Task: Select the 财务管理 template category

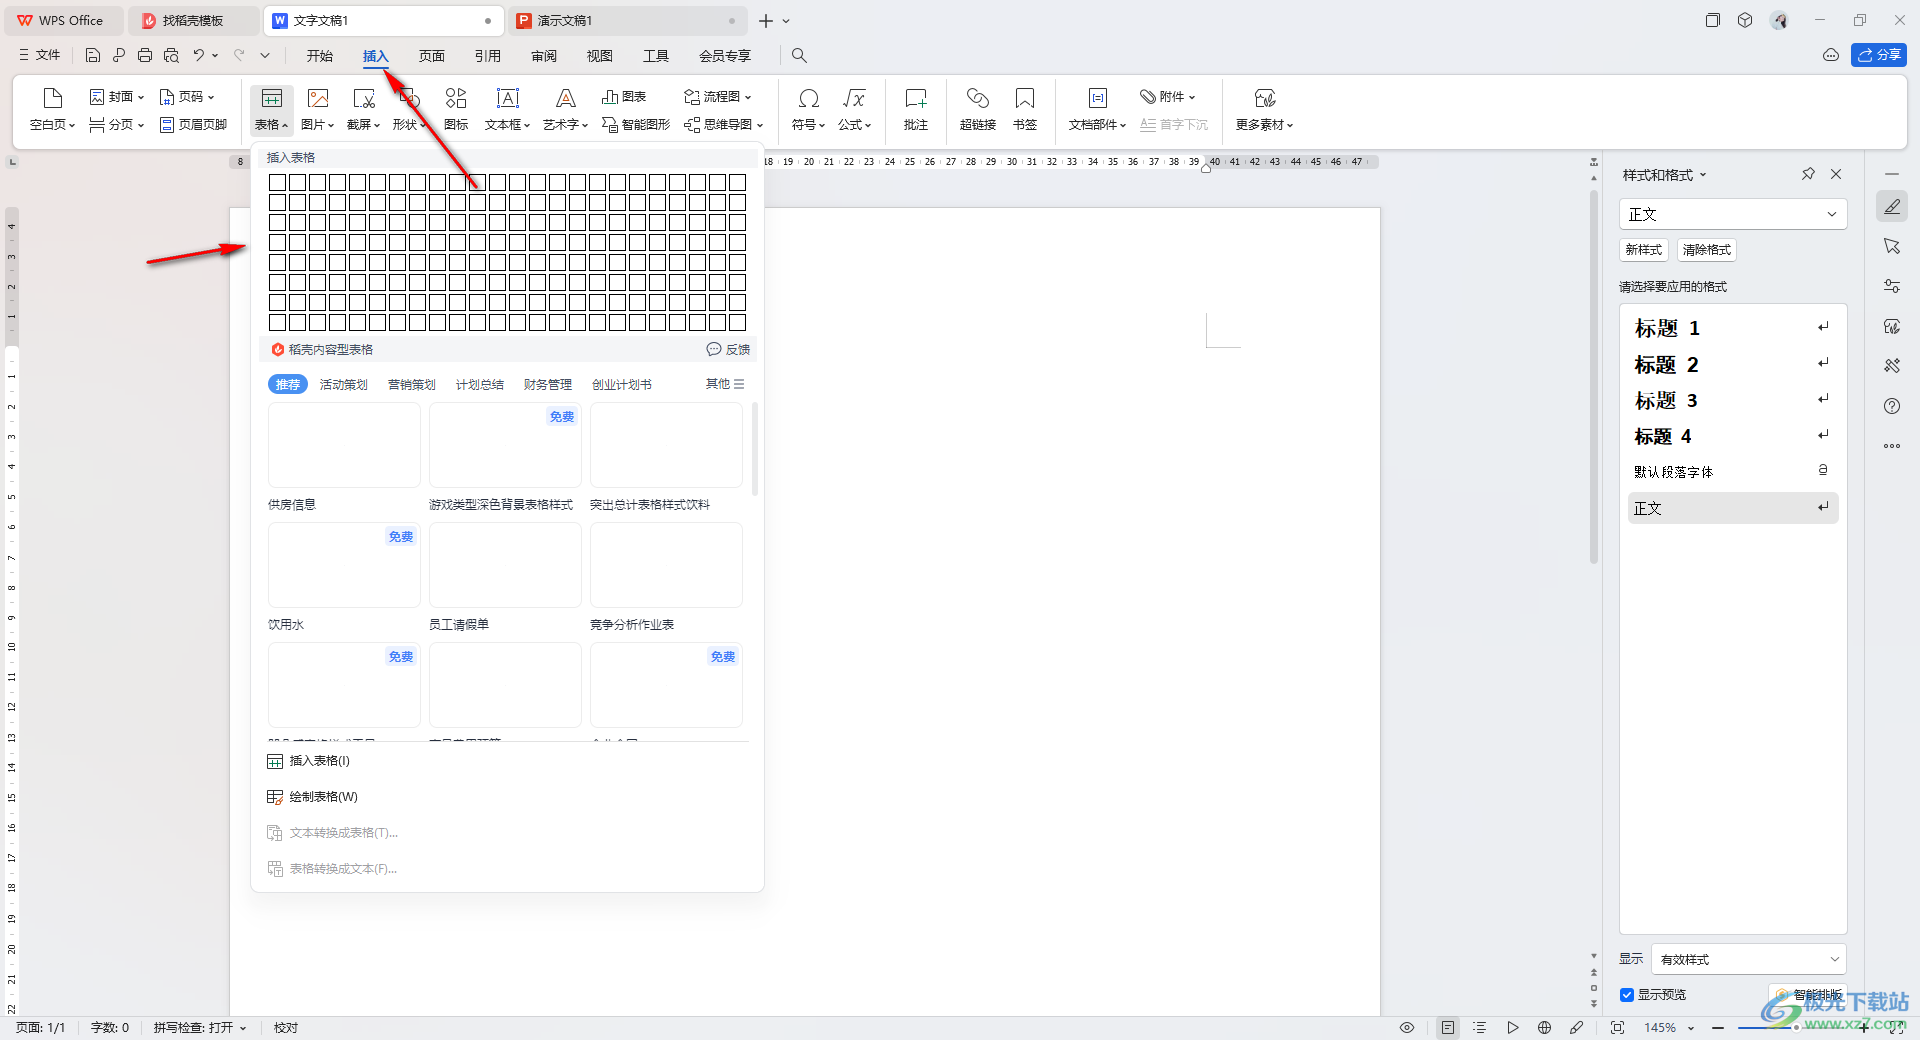Action: (548, 385)
